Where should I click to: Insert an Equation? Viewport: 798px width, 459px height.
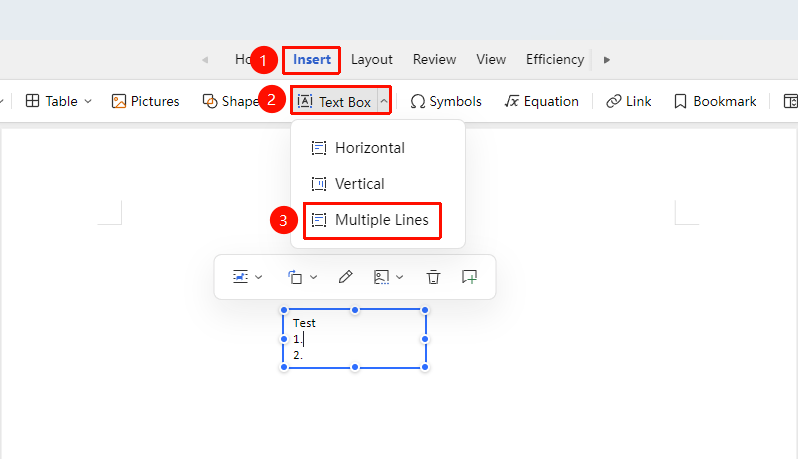click(542, 101)
